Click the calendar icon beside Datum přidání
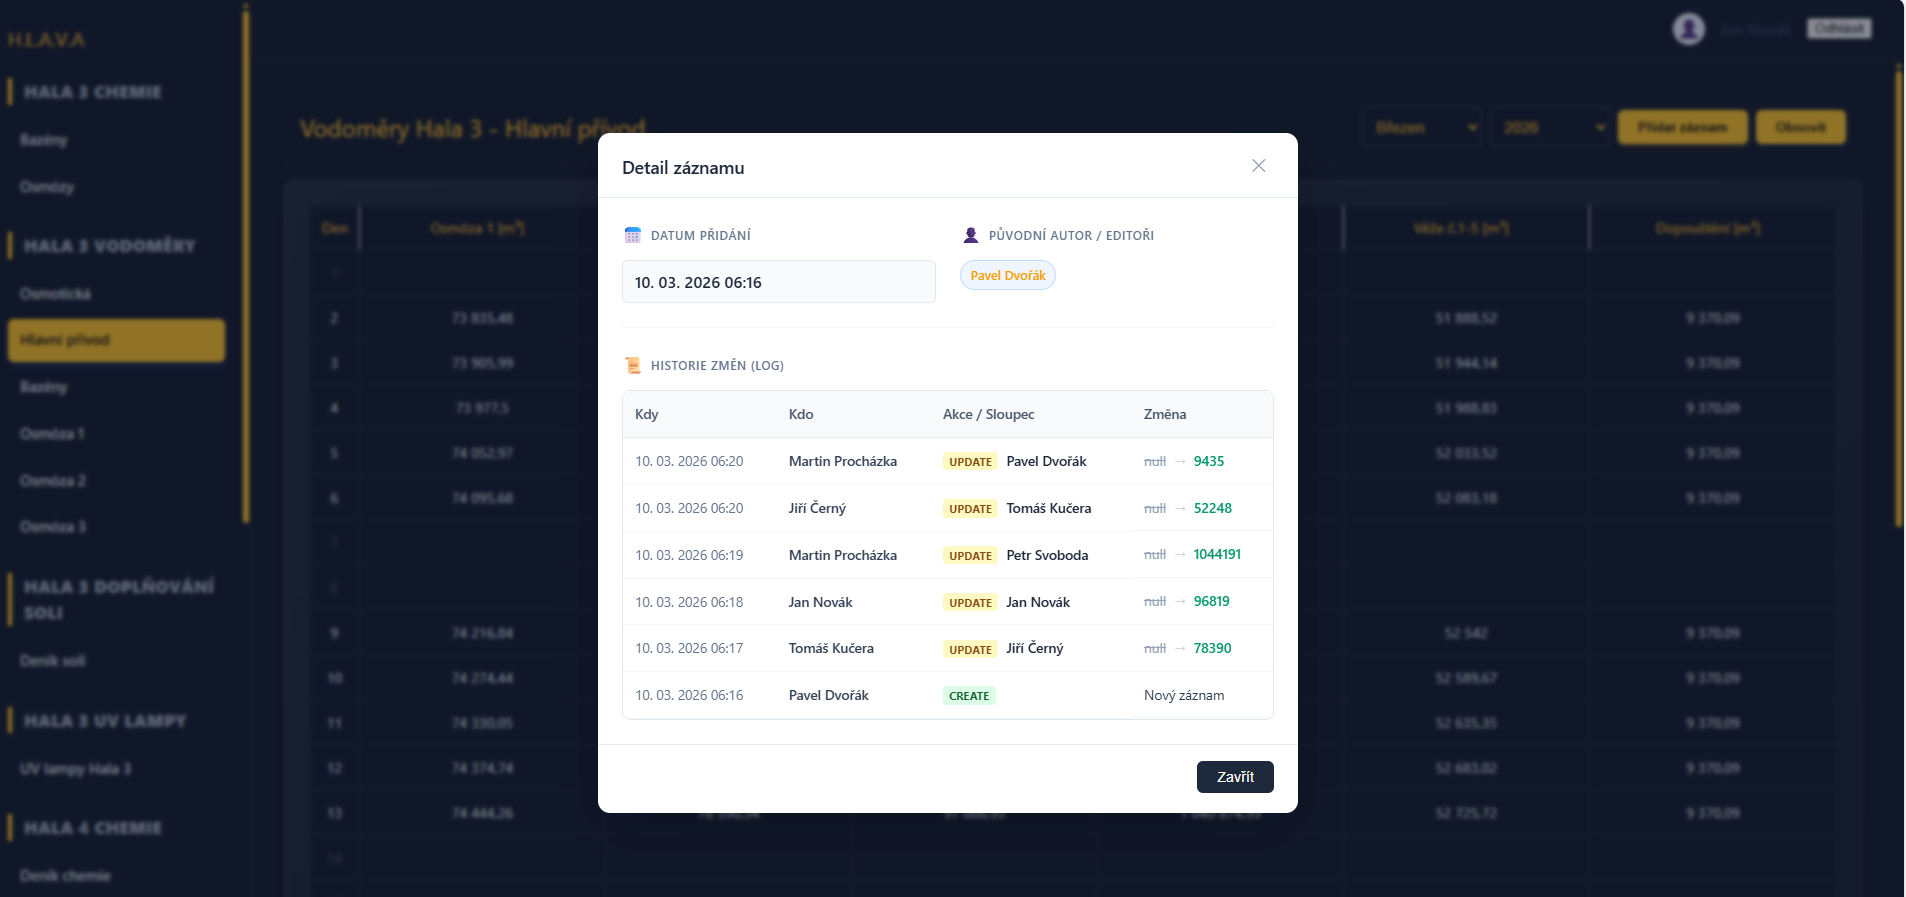 click(x=632, y=235)
